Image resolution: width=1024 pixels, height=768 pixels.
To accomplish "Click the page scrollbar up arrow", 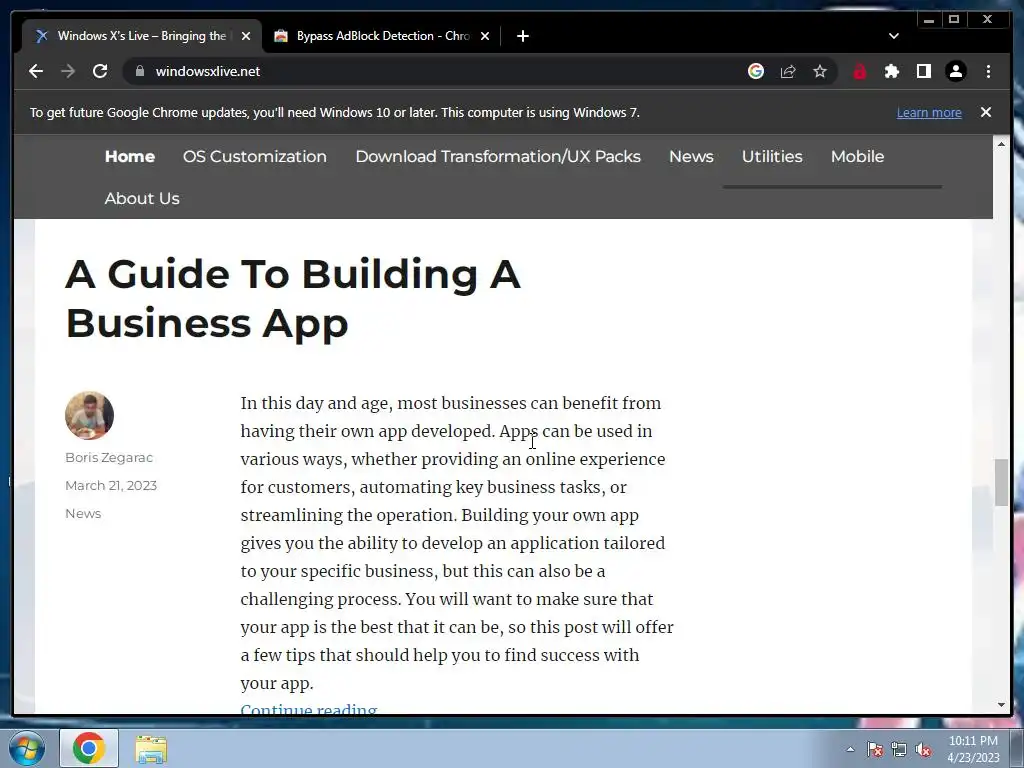I will click(x=1001, y=144).
